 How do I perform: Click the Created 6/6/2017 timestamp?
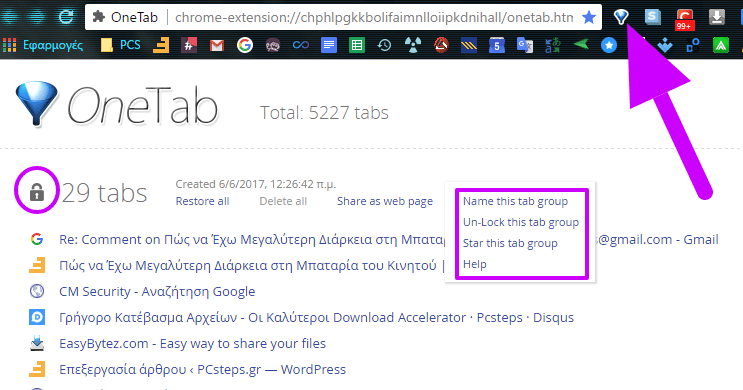click(255, 184)
